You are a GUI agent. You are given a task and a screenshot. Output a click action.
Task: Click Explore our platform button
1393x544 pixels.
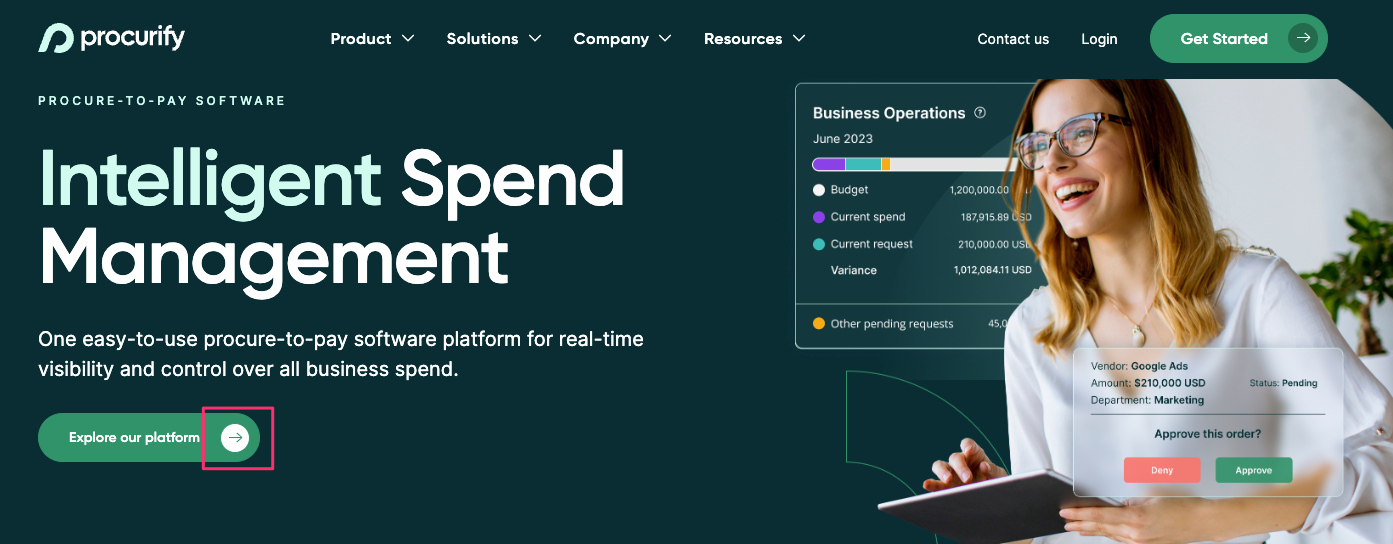tap(149, 437)
